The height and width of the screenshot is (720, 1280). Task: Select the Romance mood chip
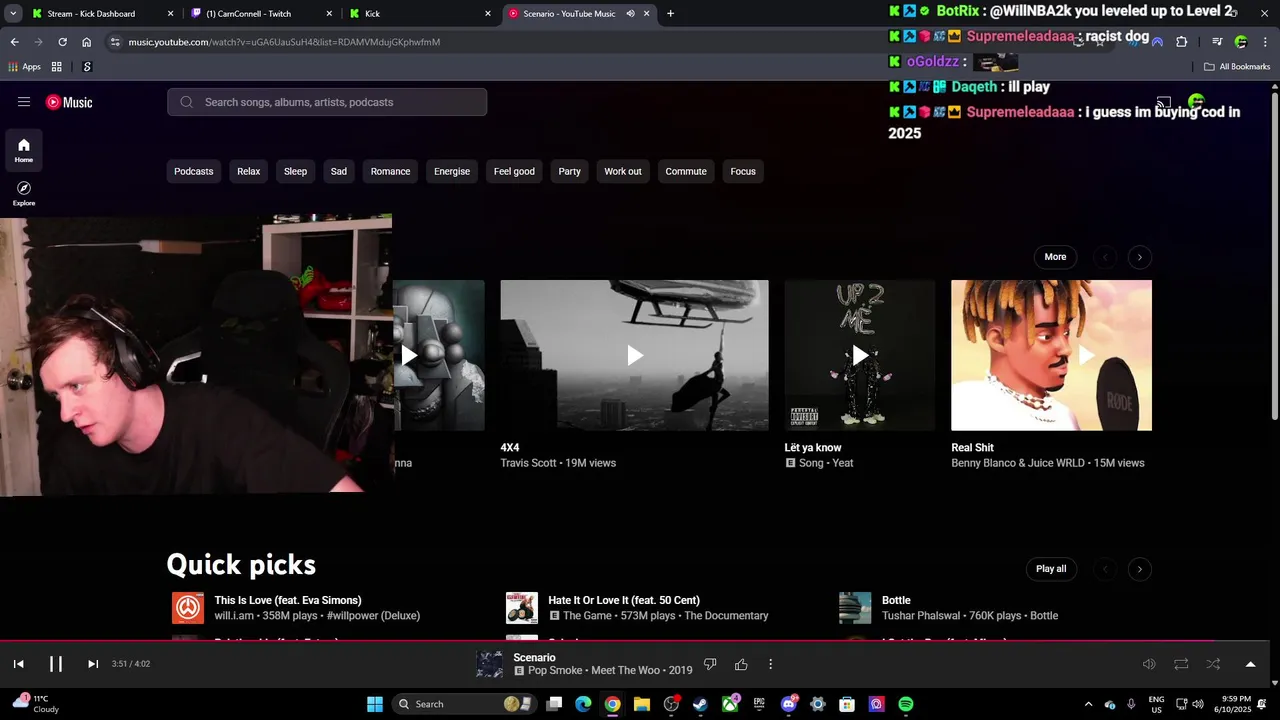point(390,171)
